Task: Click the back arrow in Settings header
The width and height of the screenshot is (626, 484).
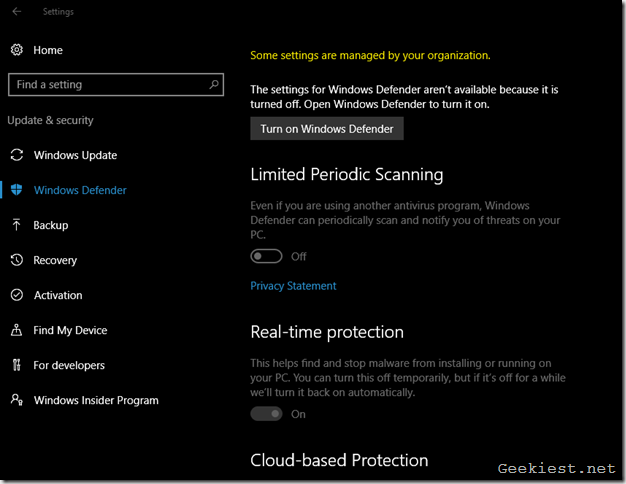Action: [x=17, y=12]
